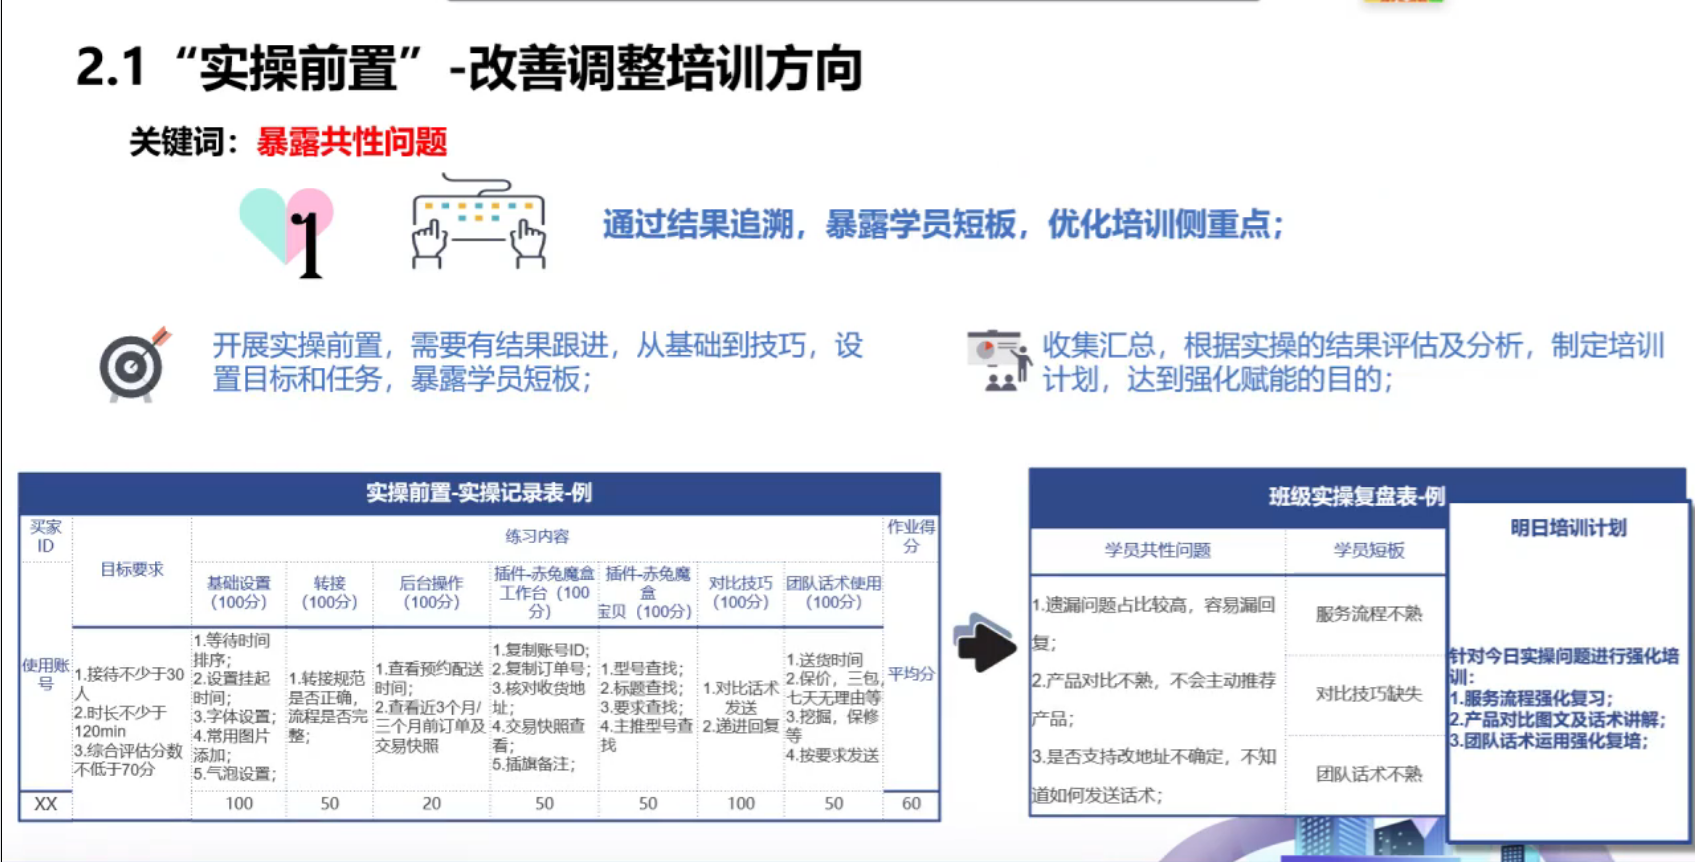The height and width of the screenshot is (862, 1695).
Task: Click the 明日培训计划 heading
Action: (x=1568, y=528)
